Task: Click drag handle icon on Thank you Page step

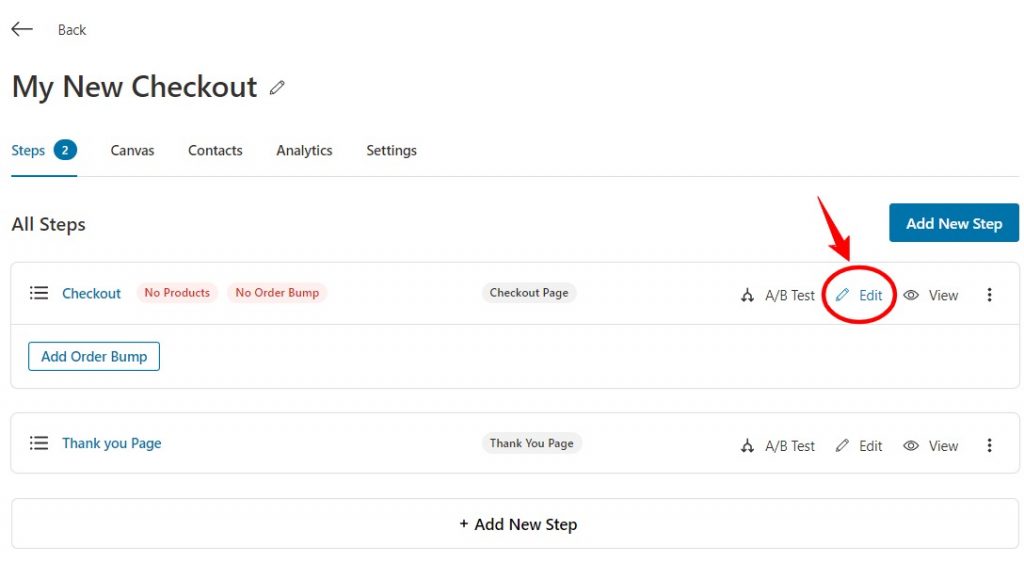Action: pos(39,443)
